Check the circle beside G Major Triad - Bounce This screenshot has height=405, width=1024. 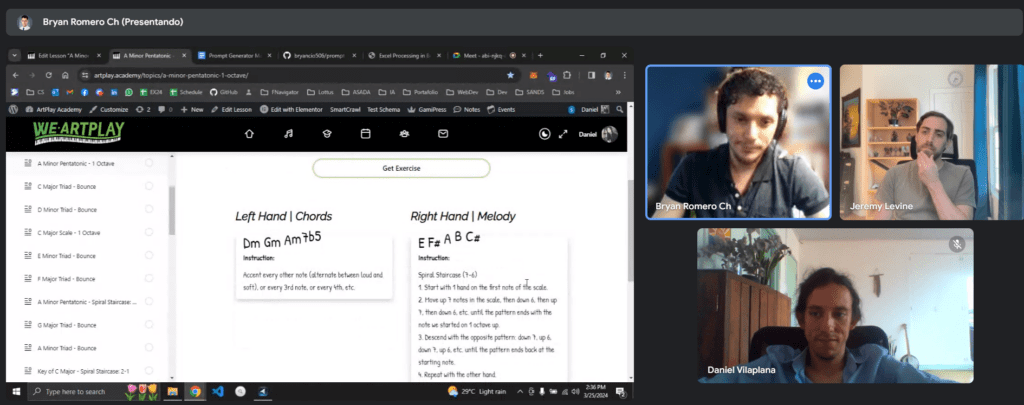(149, 325)
